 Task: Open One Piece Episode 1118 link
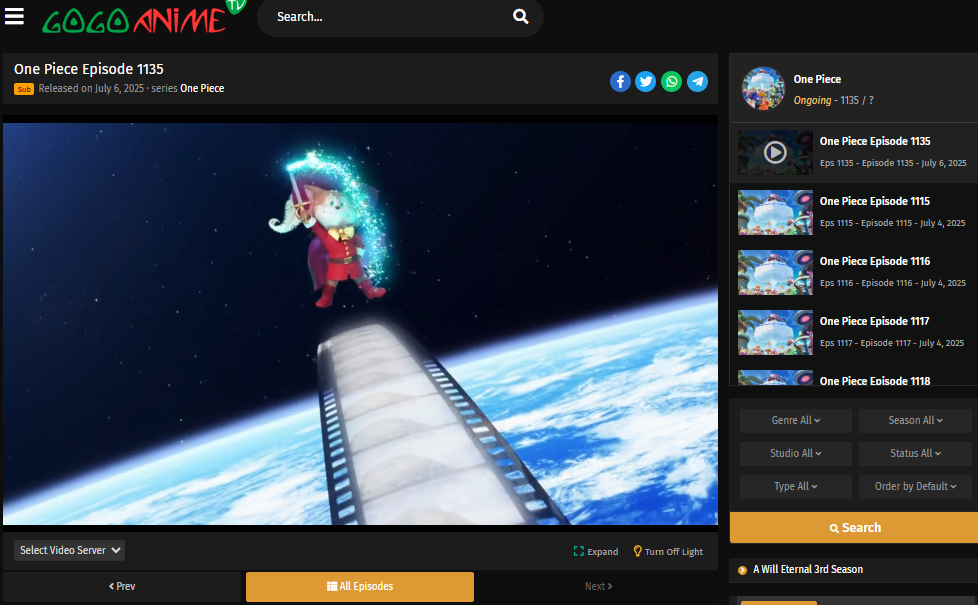click(874, 380)
